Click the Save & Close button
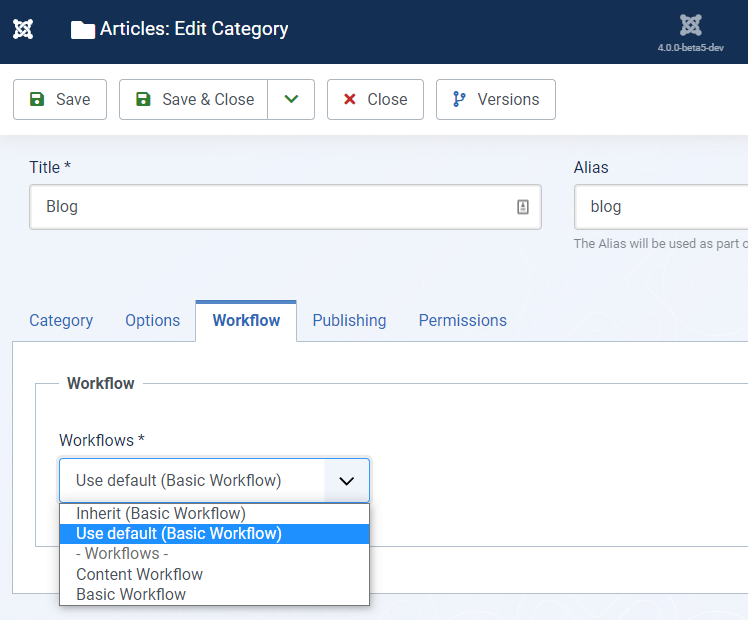This screenshot has width=748, height=620. [194, 99]
